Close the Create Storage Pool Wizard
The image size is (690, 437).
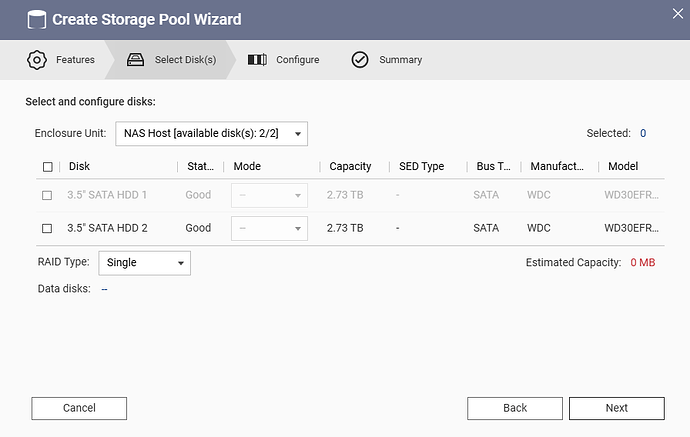[678, 14]
